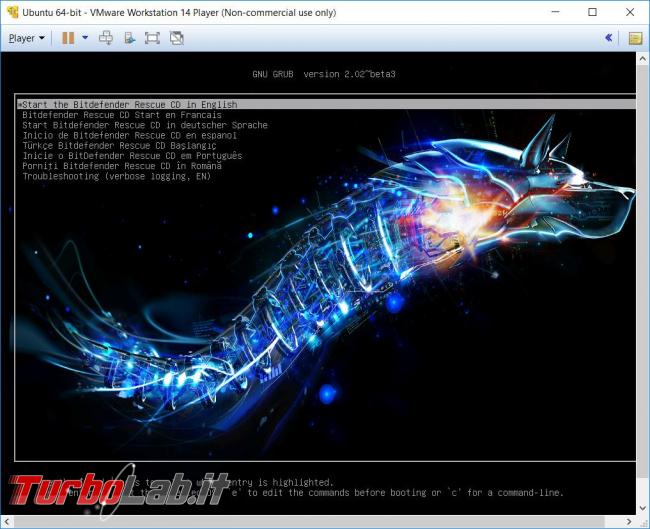
Task: Click the vertical scrollbar up arrow
Action: click(643, 59)
